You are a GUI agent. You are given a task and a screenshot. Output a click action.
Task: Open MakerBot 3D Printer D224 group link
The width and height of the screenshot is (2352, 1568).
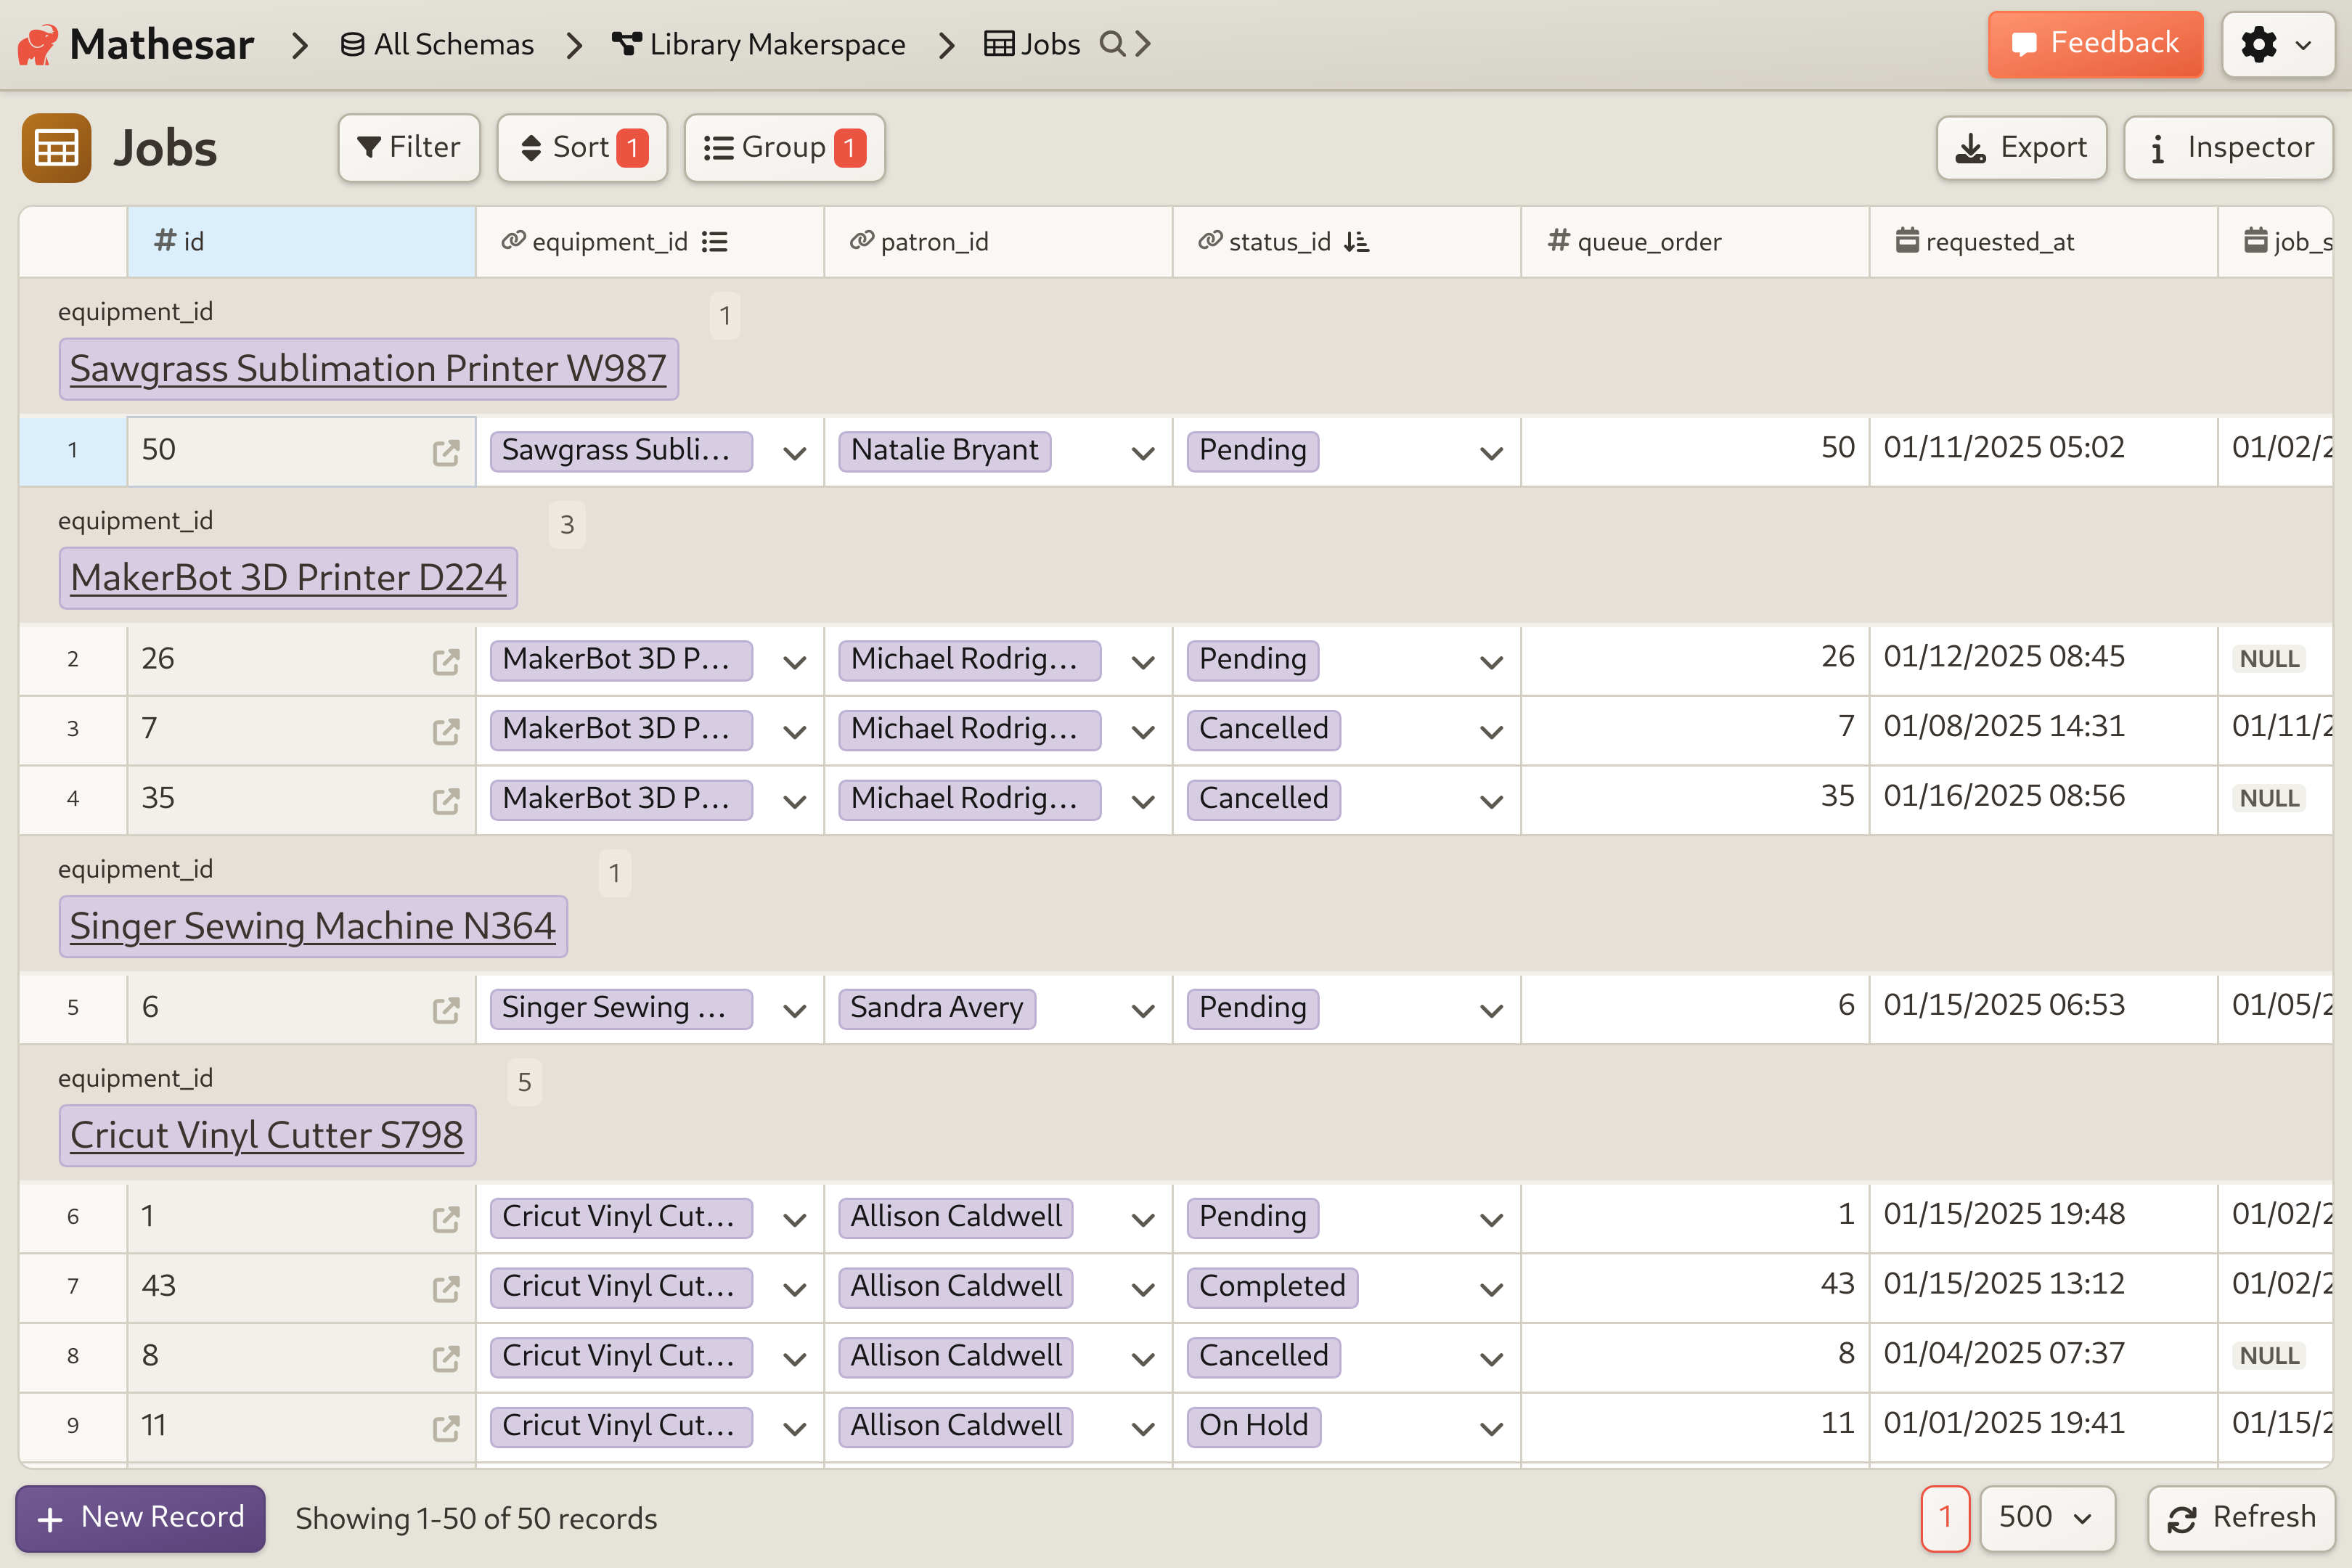(x=288, y=578)
